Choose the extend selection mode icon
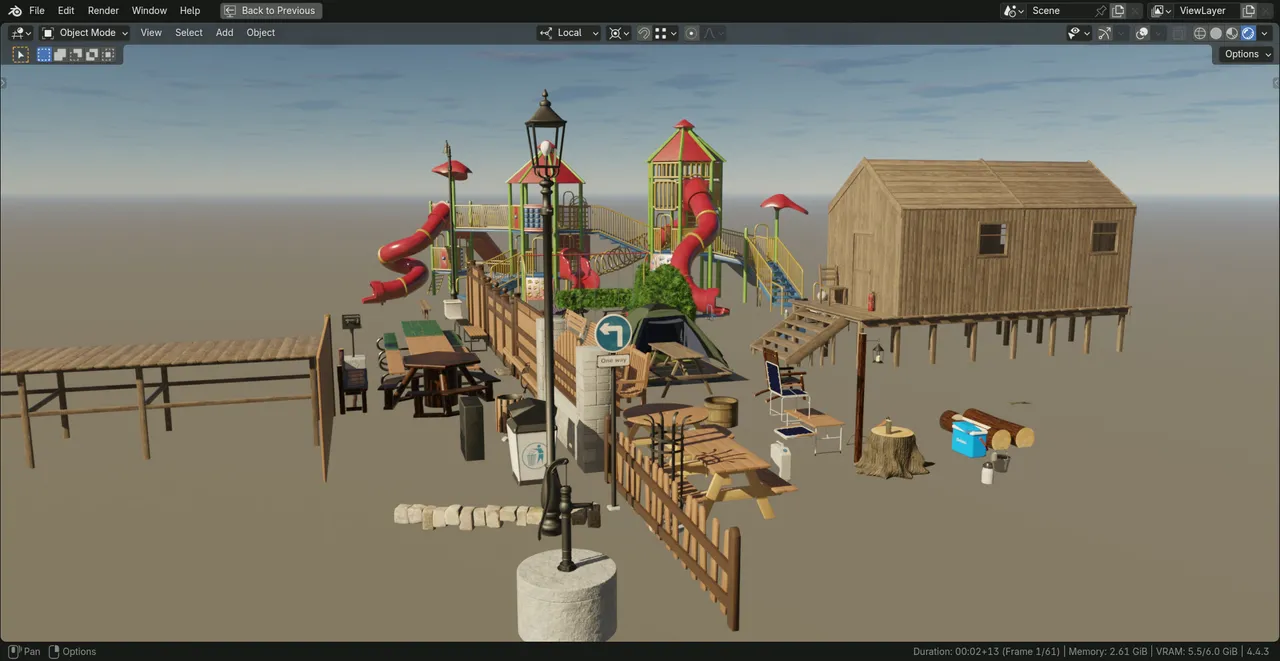The width and height of the screenshot is (1280, 661). click(60, 54)
